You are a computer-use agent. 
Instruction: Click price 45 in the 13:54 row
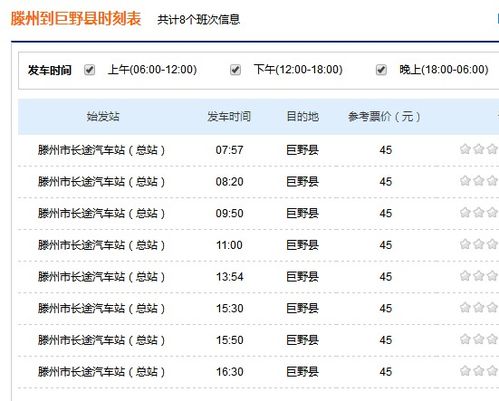[x=386, y=277]
